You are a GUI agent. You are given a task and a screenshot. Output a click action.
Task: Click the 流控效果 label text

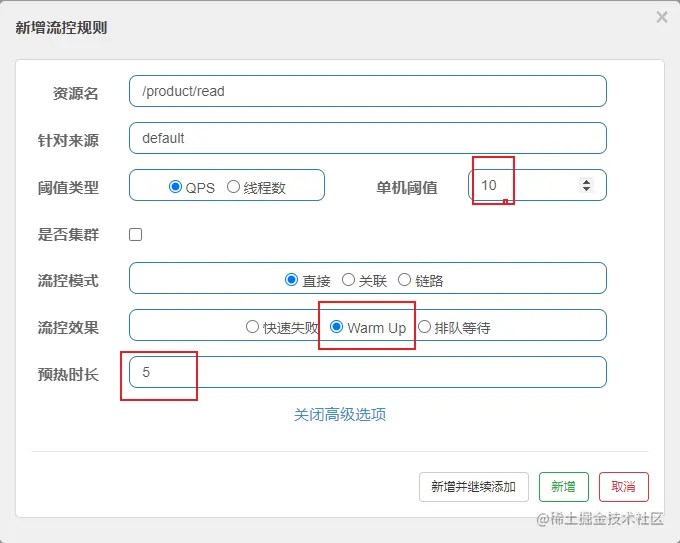tap(68, 327)
